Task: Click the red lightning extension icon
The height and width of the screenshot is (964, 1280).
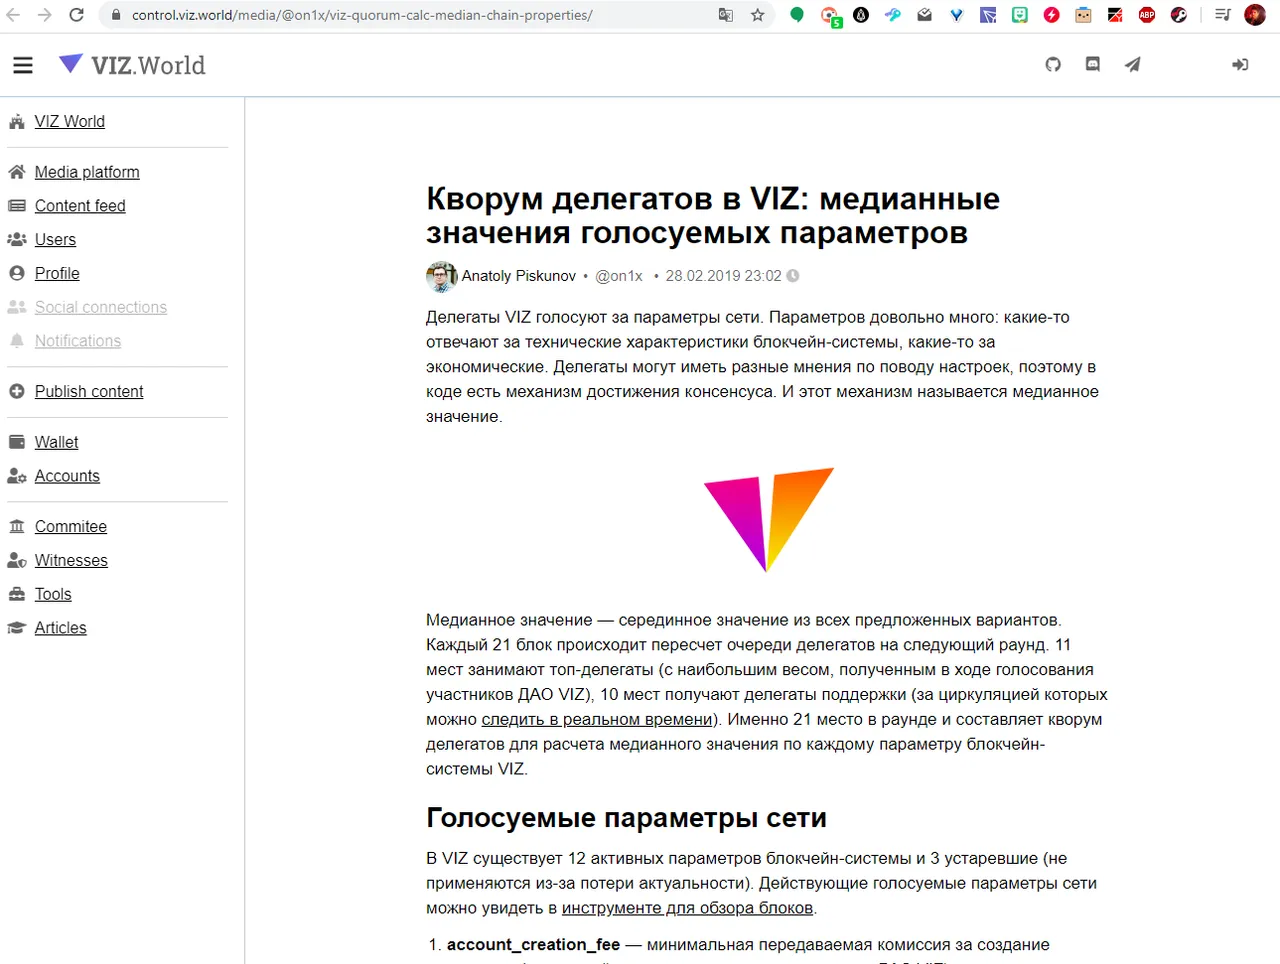Action: click(1051, 15)
